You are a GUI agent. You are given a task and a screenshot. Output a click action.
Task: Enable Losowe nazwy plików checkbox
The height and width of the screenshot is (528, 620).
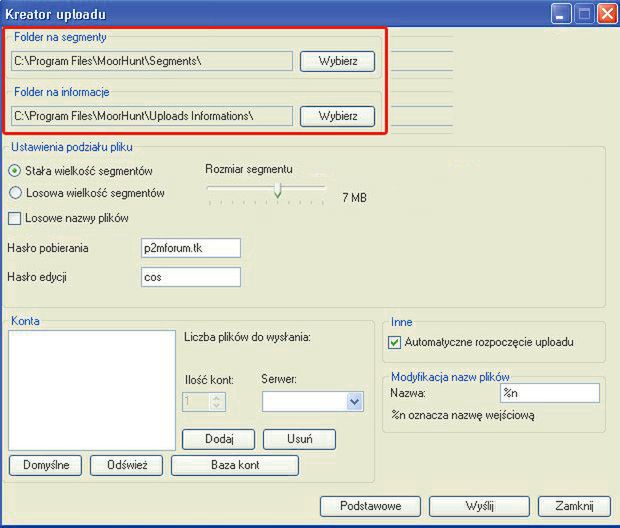[x=15, y=218]
